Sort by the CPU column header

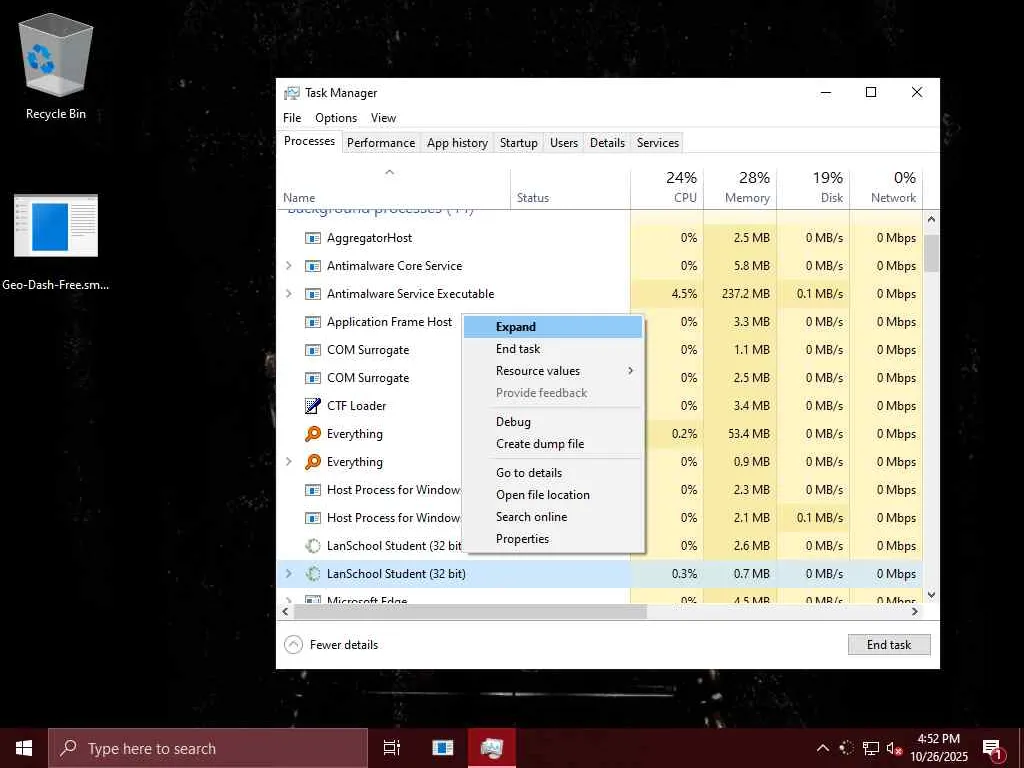(667, 187)
